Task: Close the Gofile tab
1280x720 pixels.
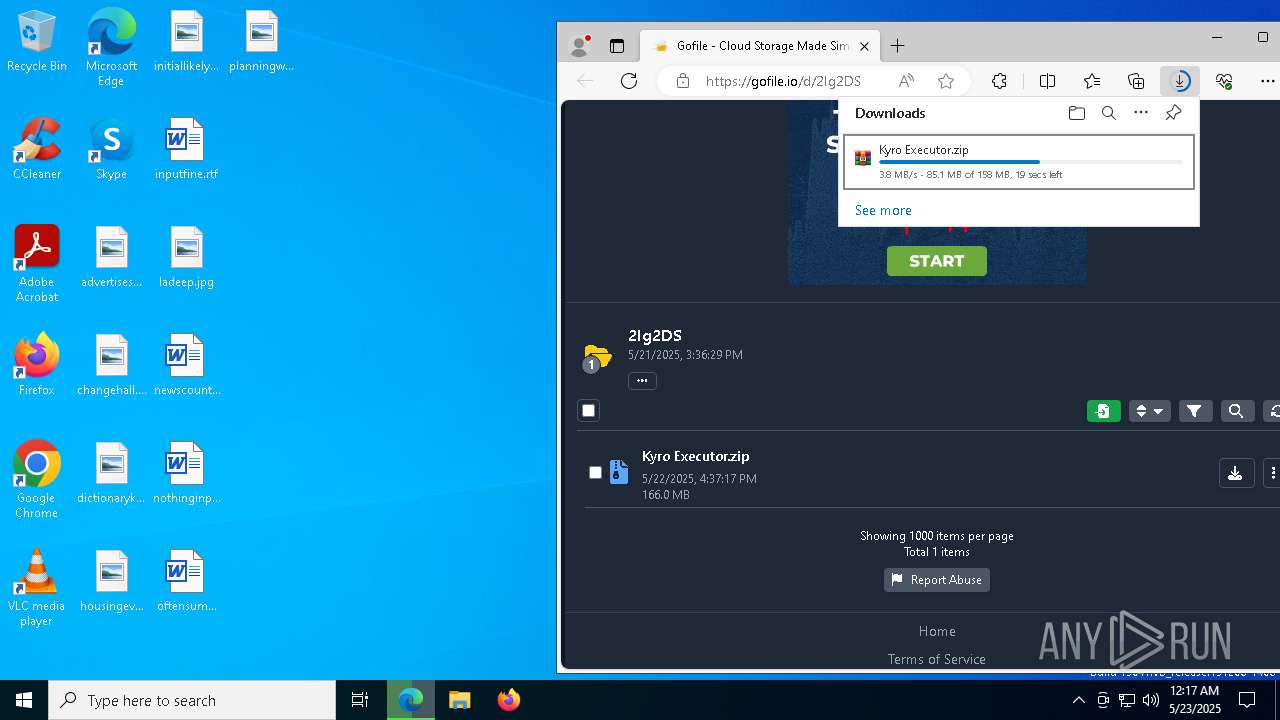Action: (x=865, y=46)
